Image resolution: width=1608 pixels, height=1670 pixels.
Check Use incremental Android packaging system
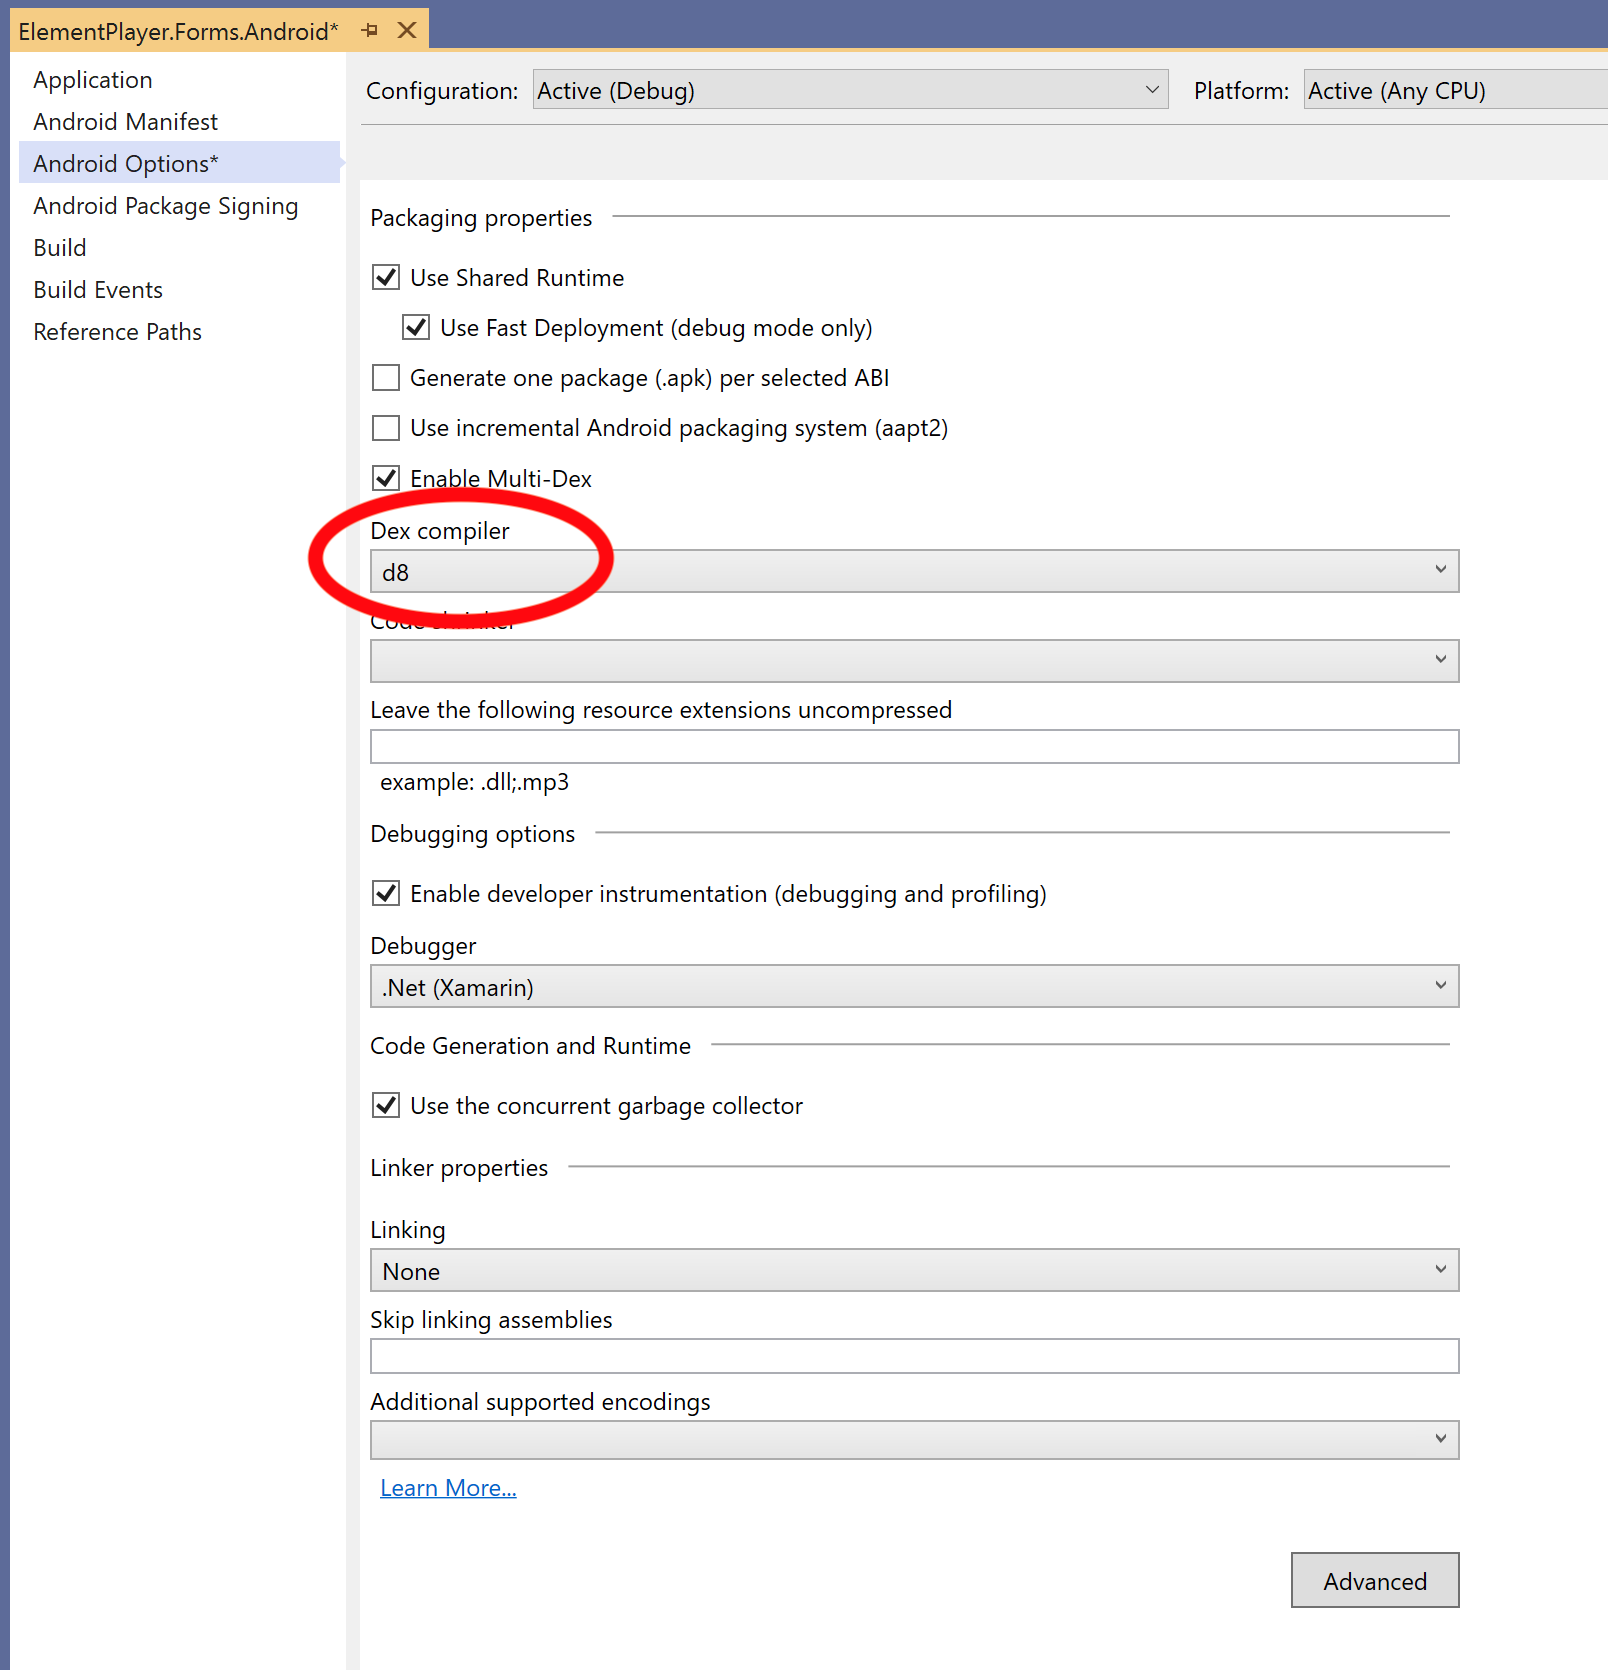point(386,427)
